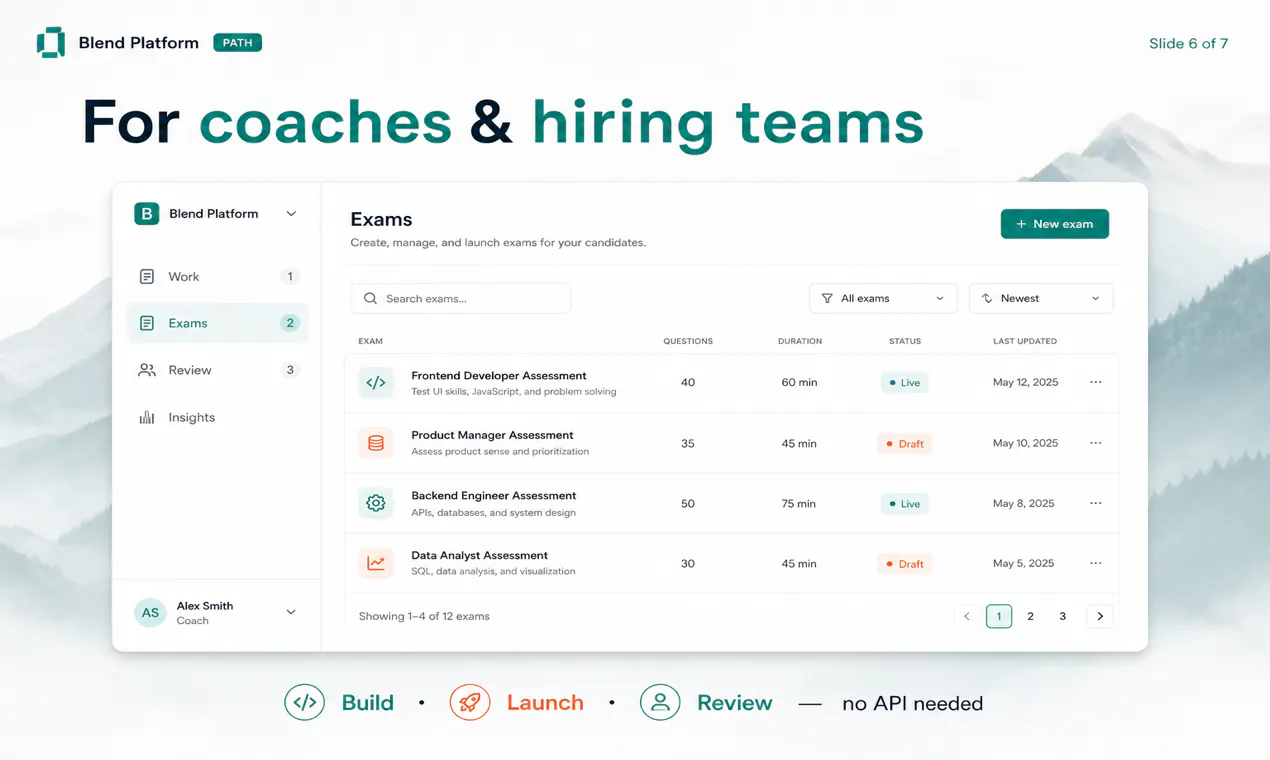Screen dimensions: 1270x760
Task: Expand the Blend Platform workspace switcher chevron
Action: click(291, 214)
